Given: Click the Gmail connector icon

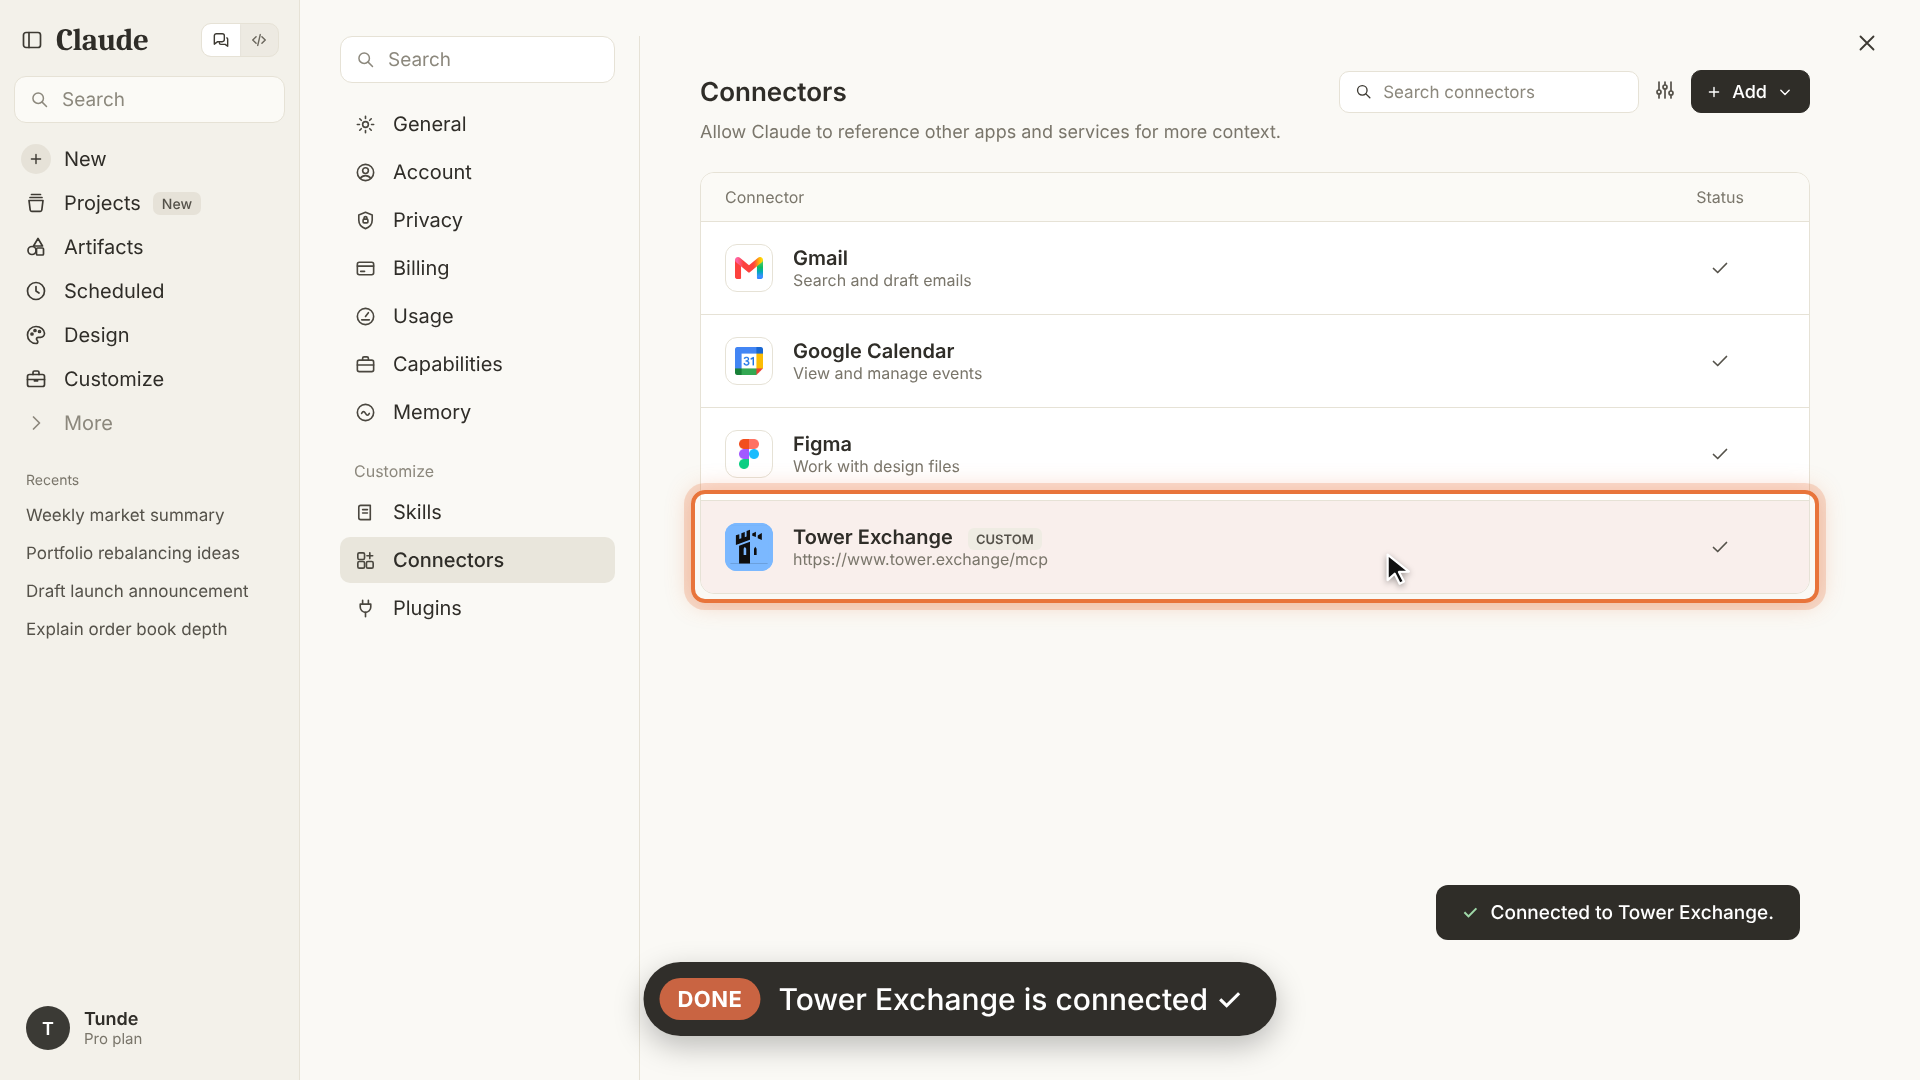Looking at the screenshot, I should click(749, 268).
